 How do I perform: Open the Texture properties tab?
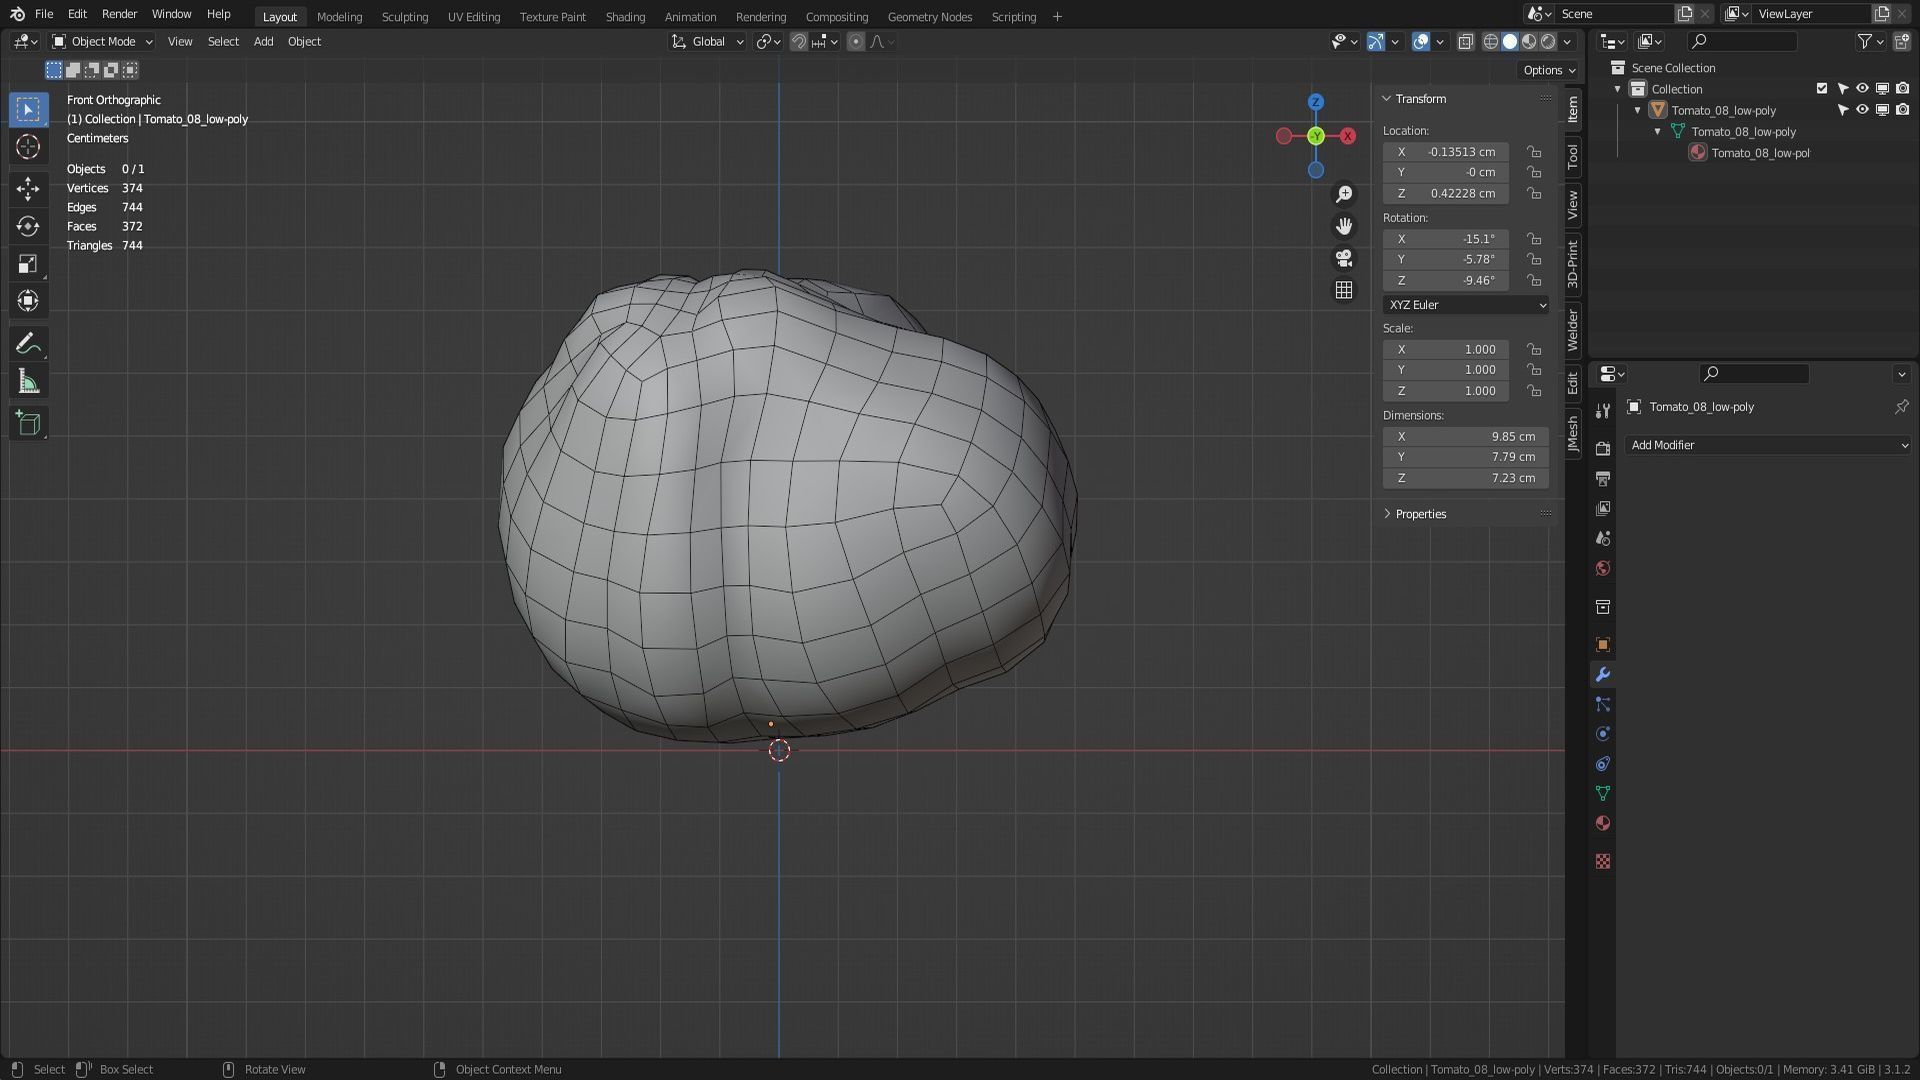click(x=1603, y=862)
